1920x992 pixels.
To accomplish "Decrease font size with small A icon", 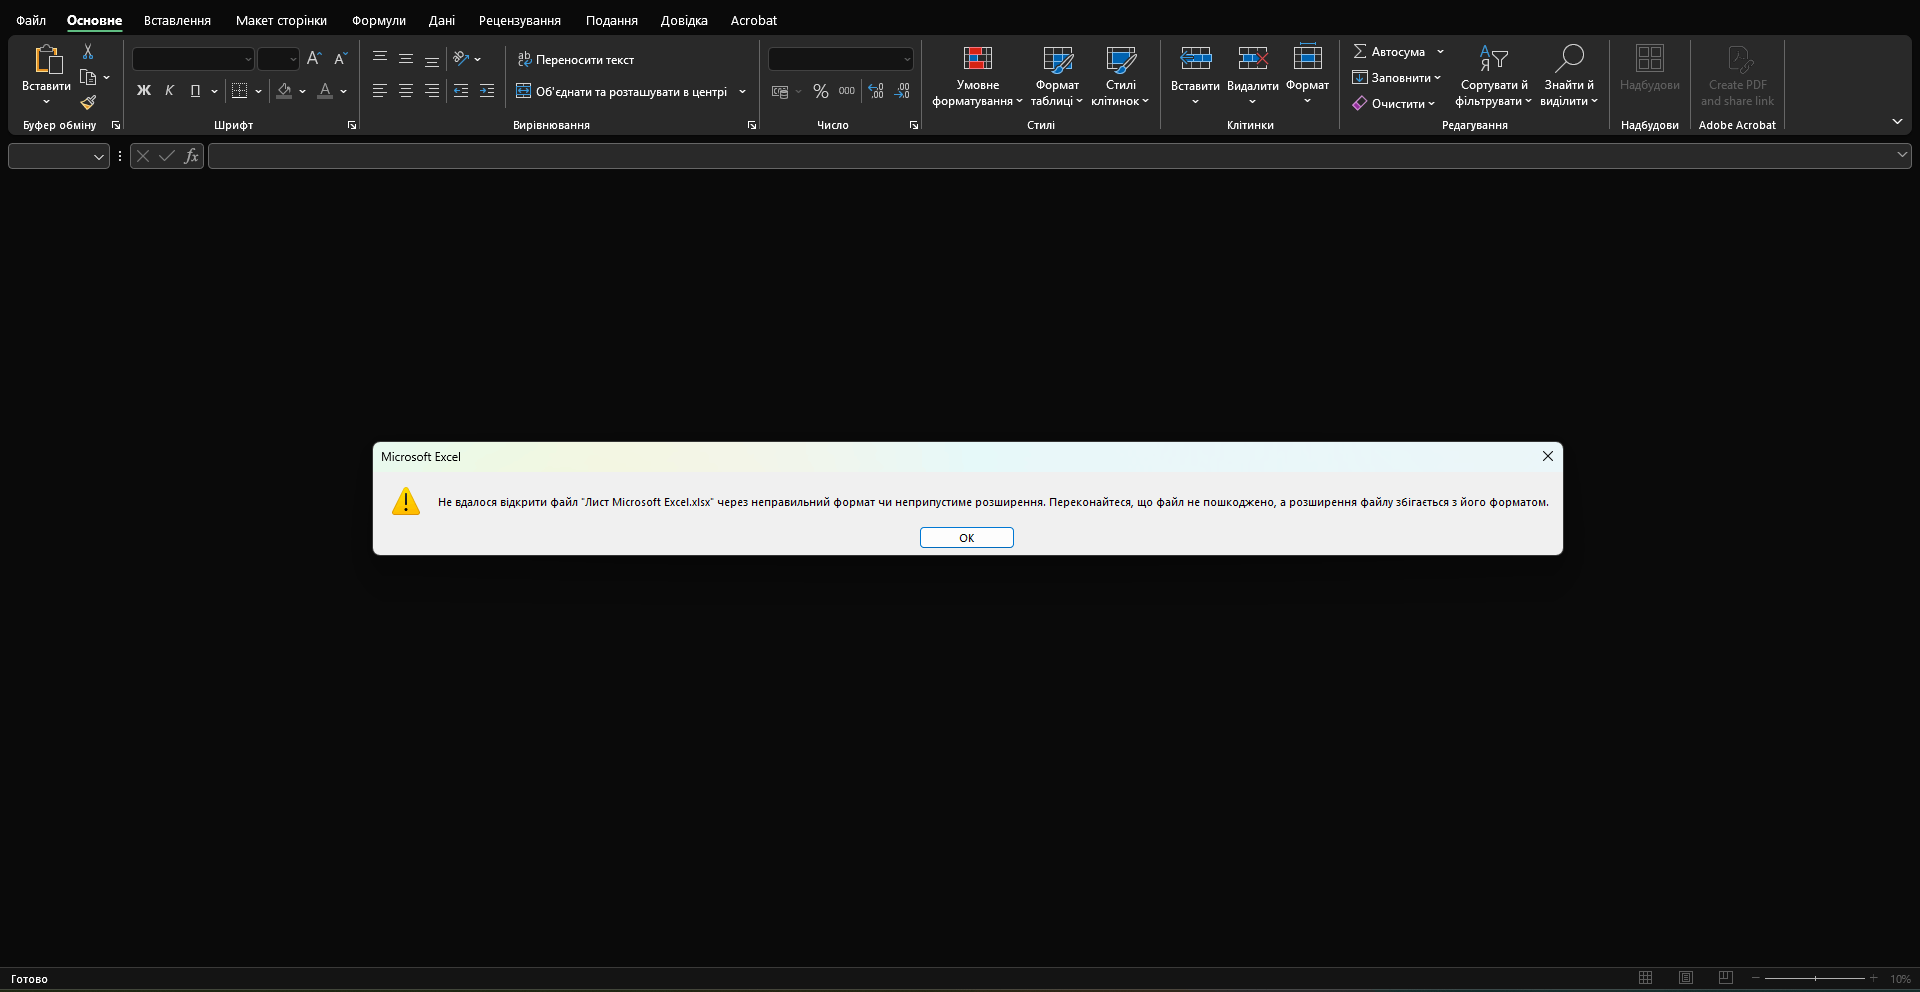I will point(340,59).
